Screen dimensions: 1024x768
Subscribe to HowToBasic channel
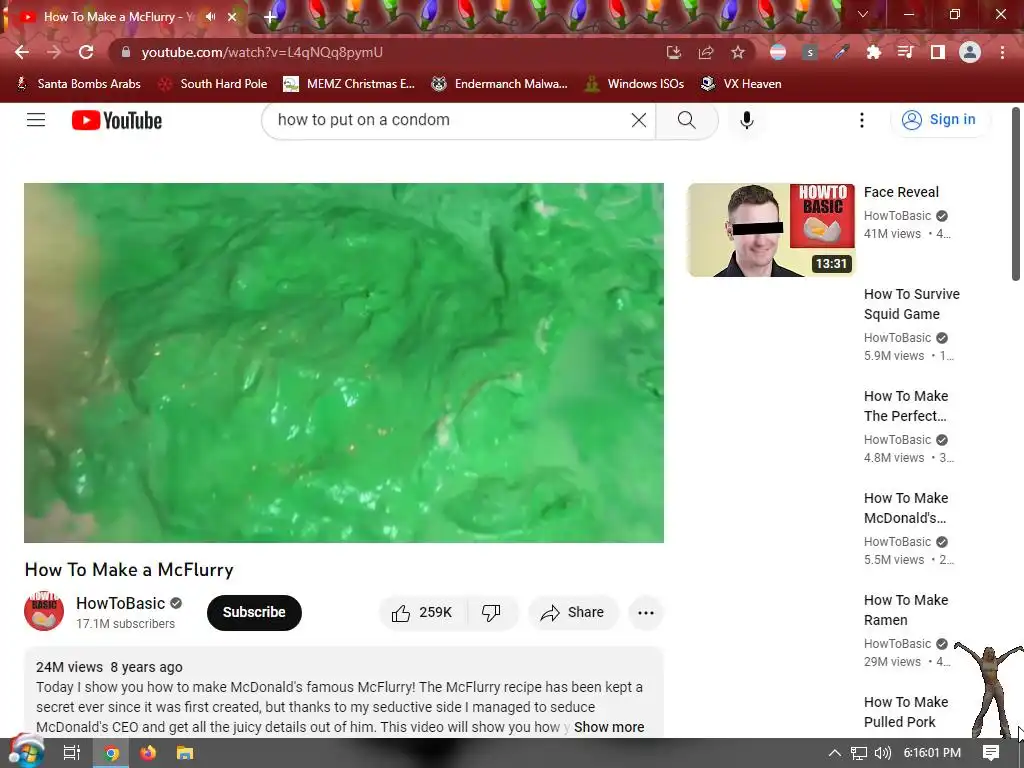point(254,613)
